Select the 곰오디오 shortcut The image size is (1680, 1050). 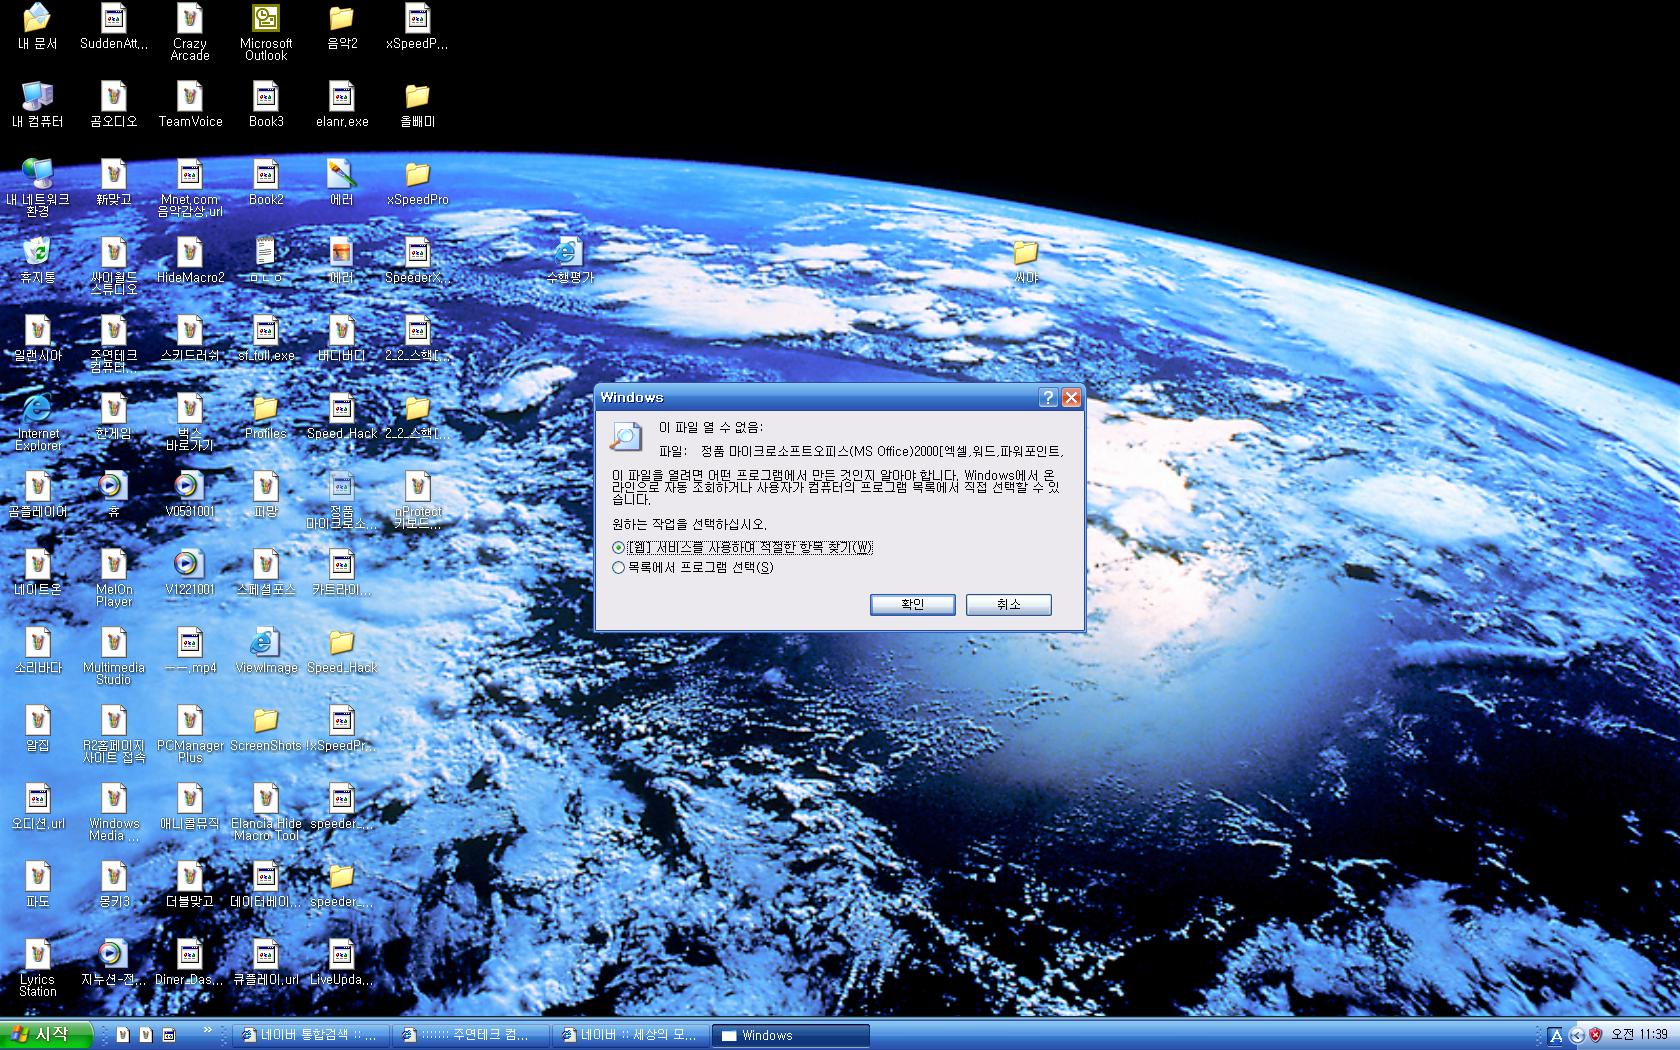click(113, 105)
